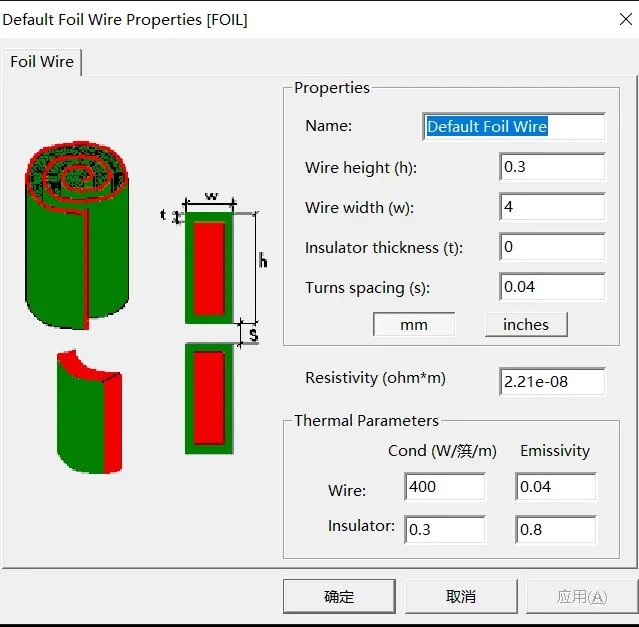Click the lower foil cross-section diagram
This screenshot has width=639, height=627.
coord(209,398)
